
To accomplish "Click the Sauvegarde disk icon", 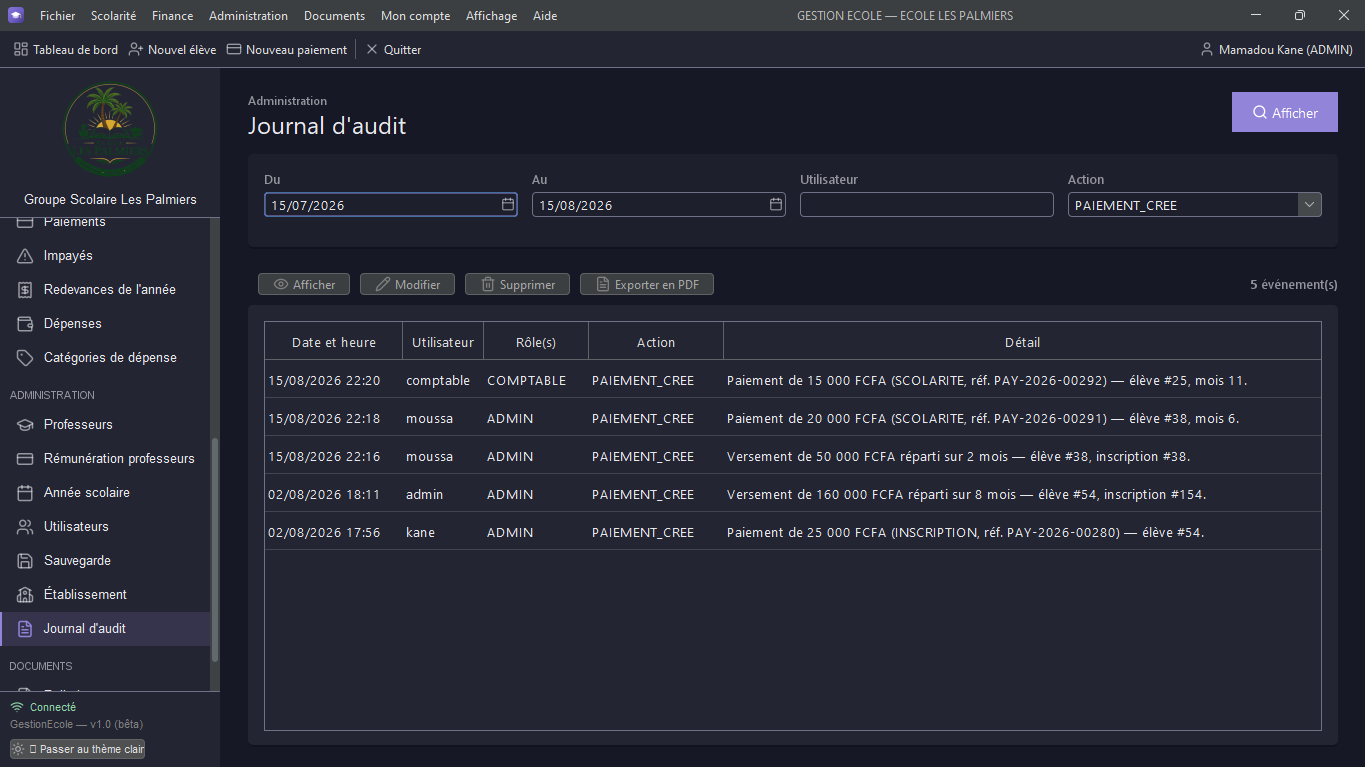I will 25,561.
